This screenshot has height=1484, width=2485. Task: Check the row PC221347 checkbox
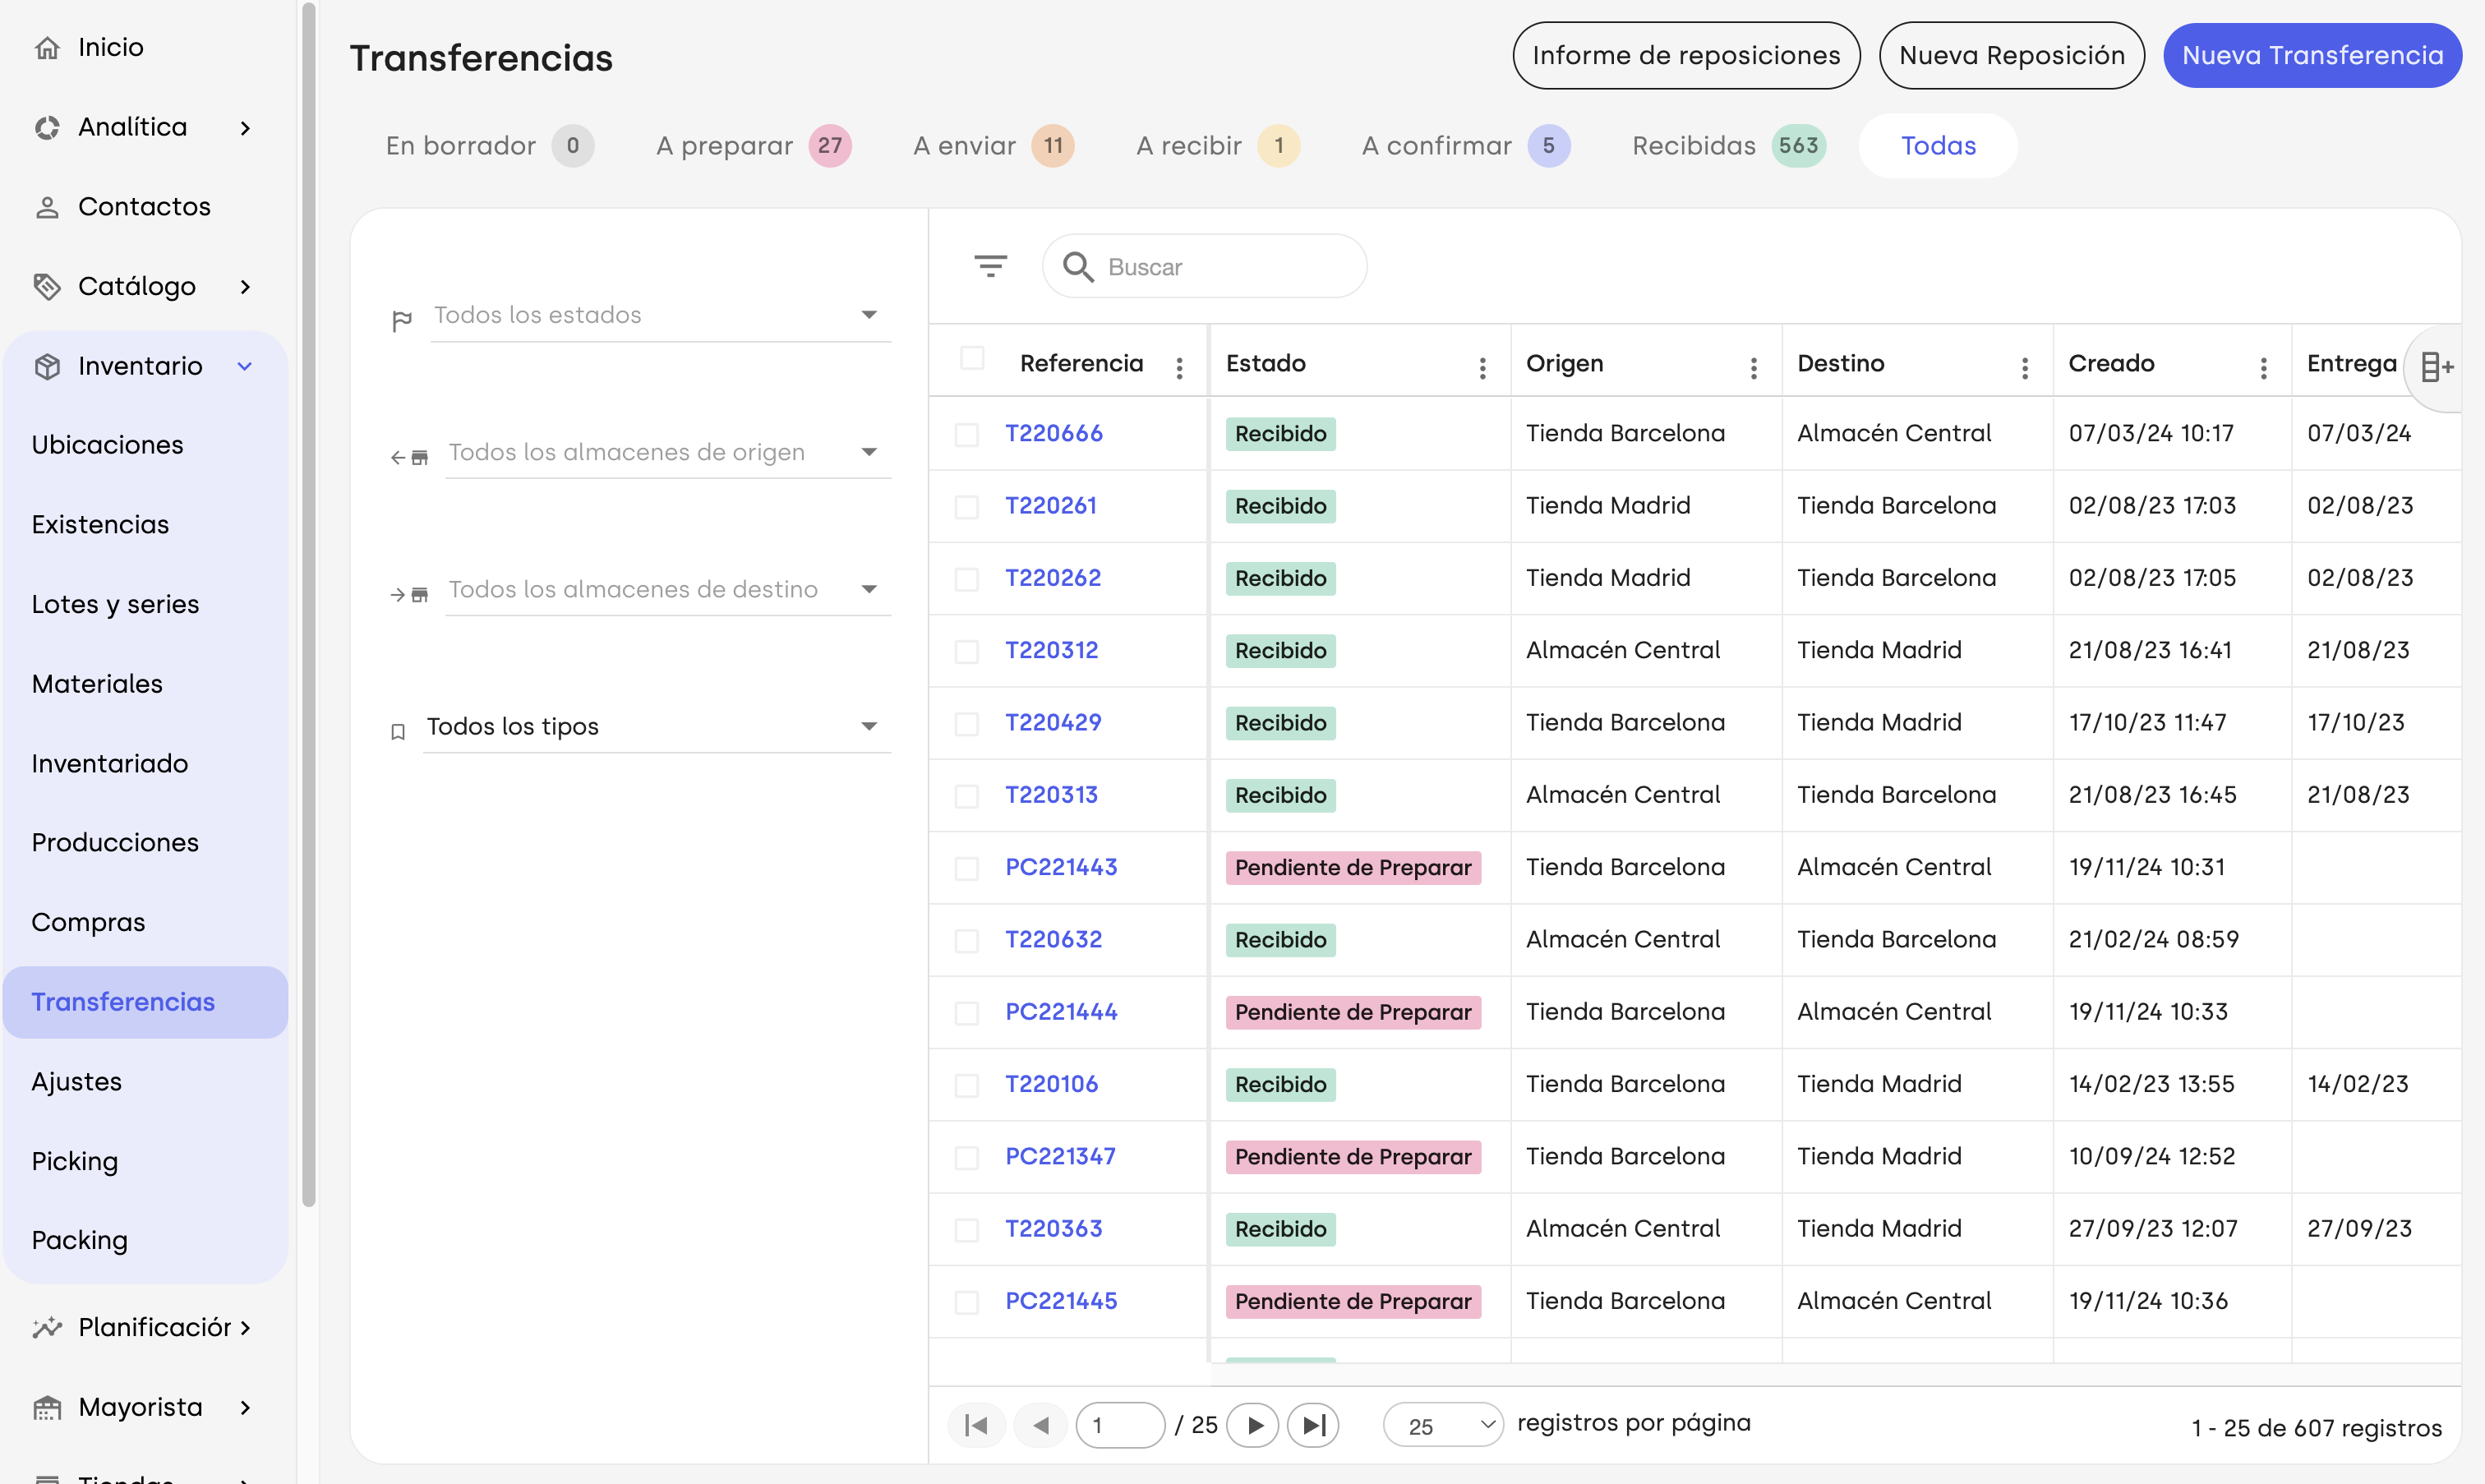pyautogui.click(x=966, y=1157)
